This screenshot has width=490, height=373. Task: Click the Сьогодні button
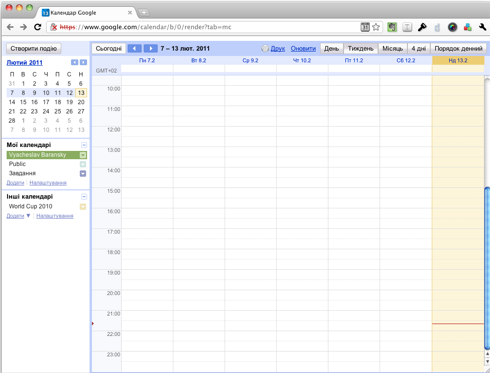(x=109, y=49)
